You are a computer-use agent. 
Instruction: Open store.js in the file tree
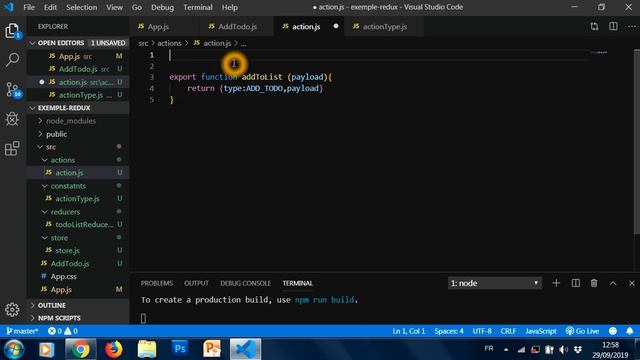pos(67,250)
